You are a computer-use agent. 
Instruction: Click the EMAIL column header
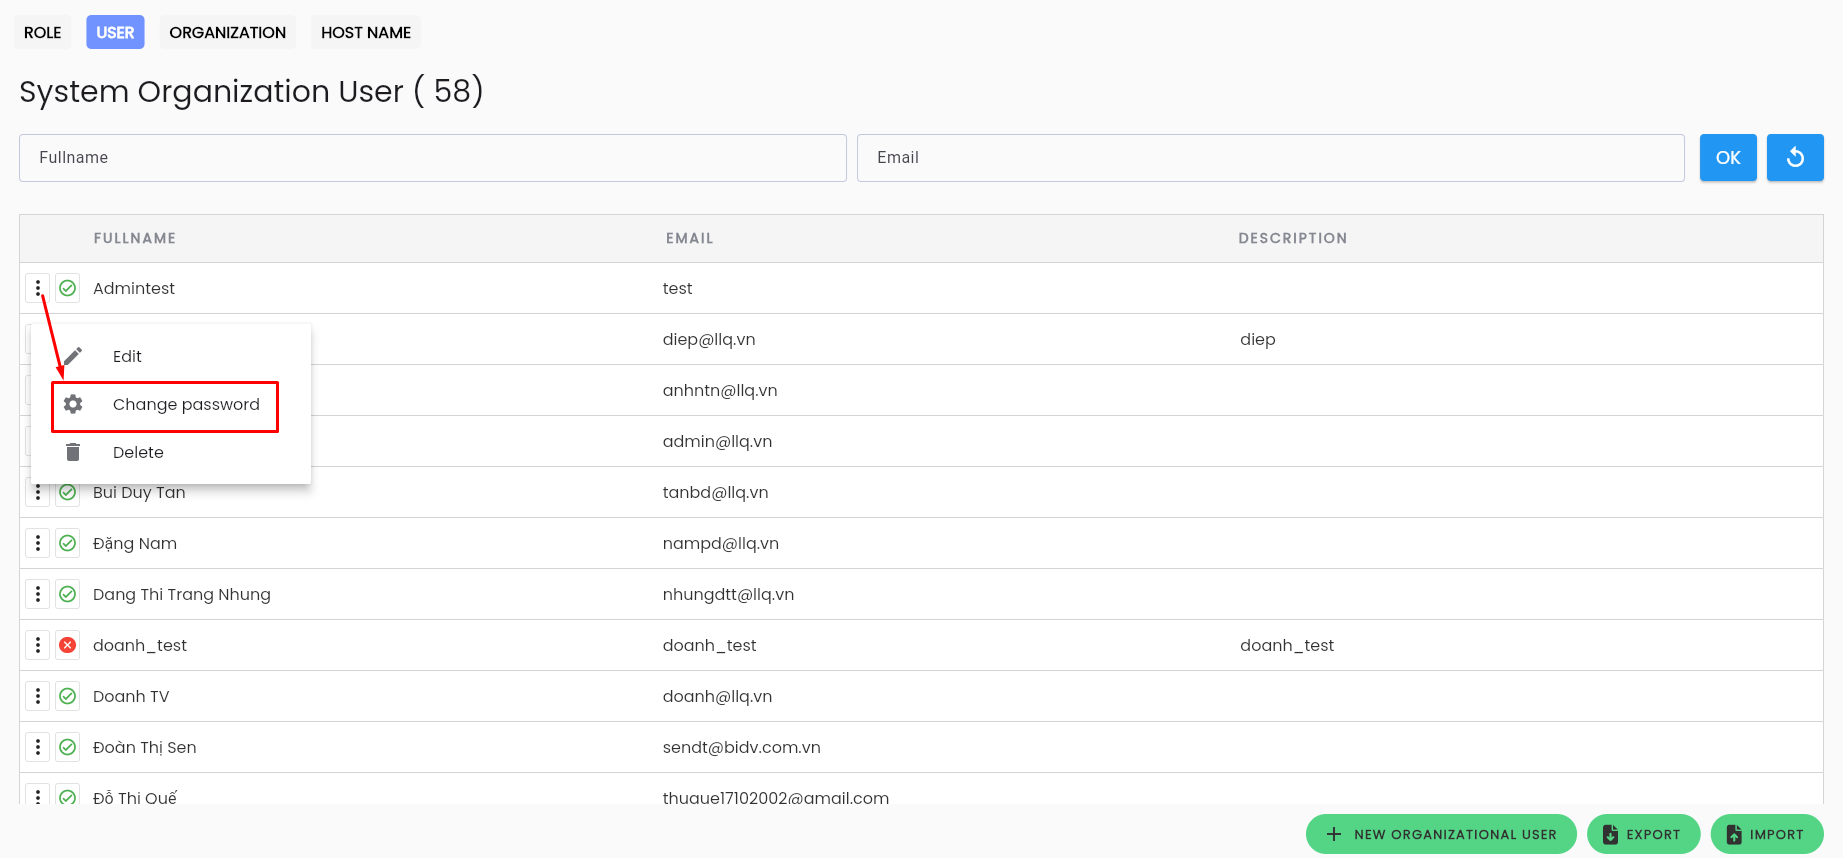click(690, 238)
